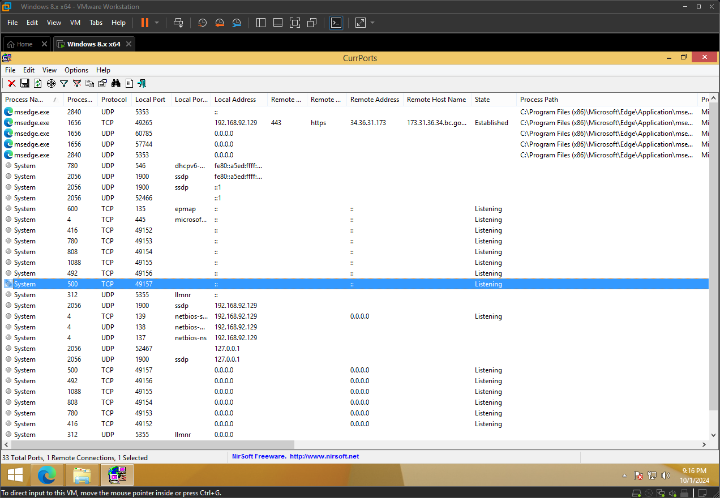This screenshot has height=498, width=720.
Task: Toggle the VMware library sidebar icon
Action: [x=261, y=22]
